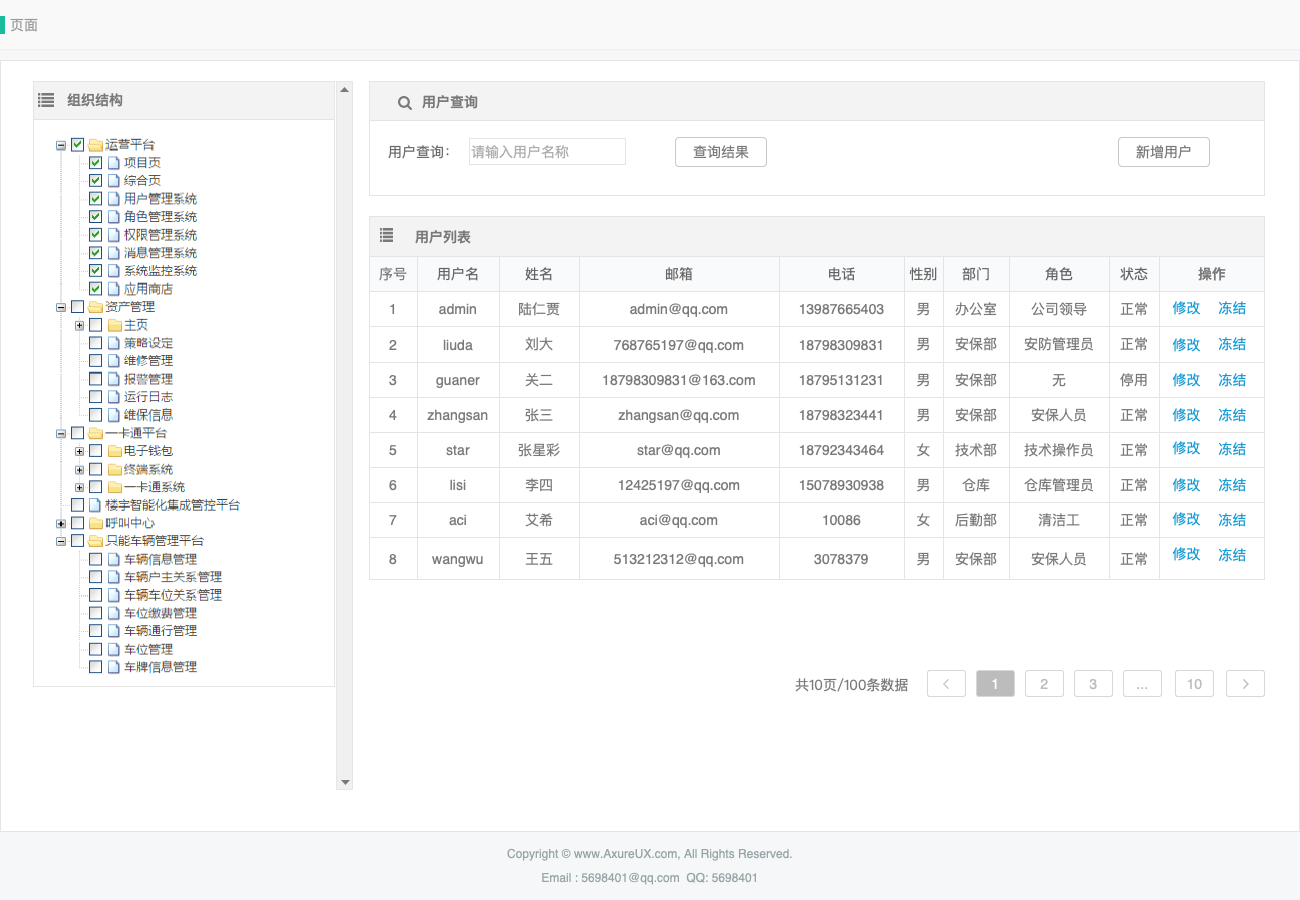Collapse the 运营平台 tree node
1300x900 pixels.
coord(61,145)
